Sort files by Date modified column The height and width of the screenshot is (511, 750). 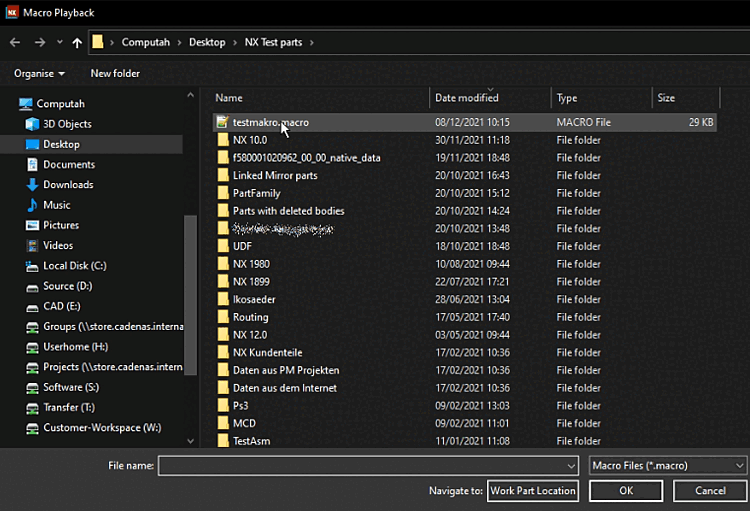coord(467,98)
